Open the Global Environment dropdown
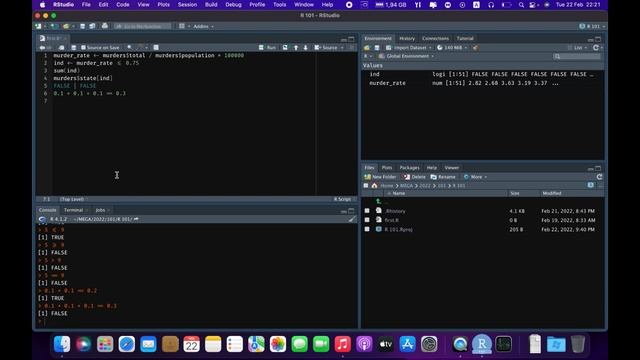Image resolution: width=640 pixels, height=360 pixels. [x=407, y=56]
